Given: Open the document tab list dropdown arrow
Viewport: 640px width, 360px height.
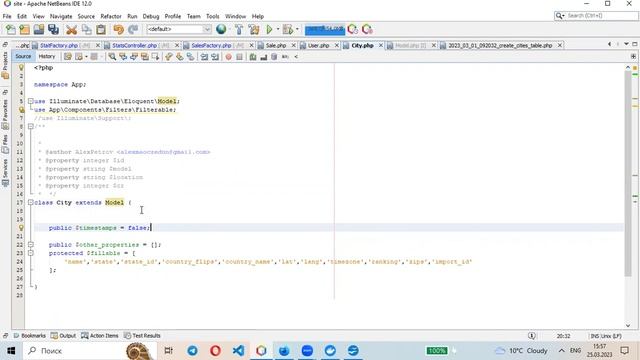Looking at the screenshot, I should 626,44.
